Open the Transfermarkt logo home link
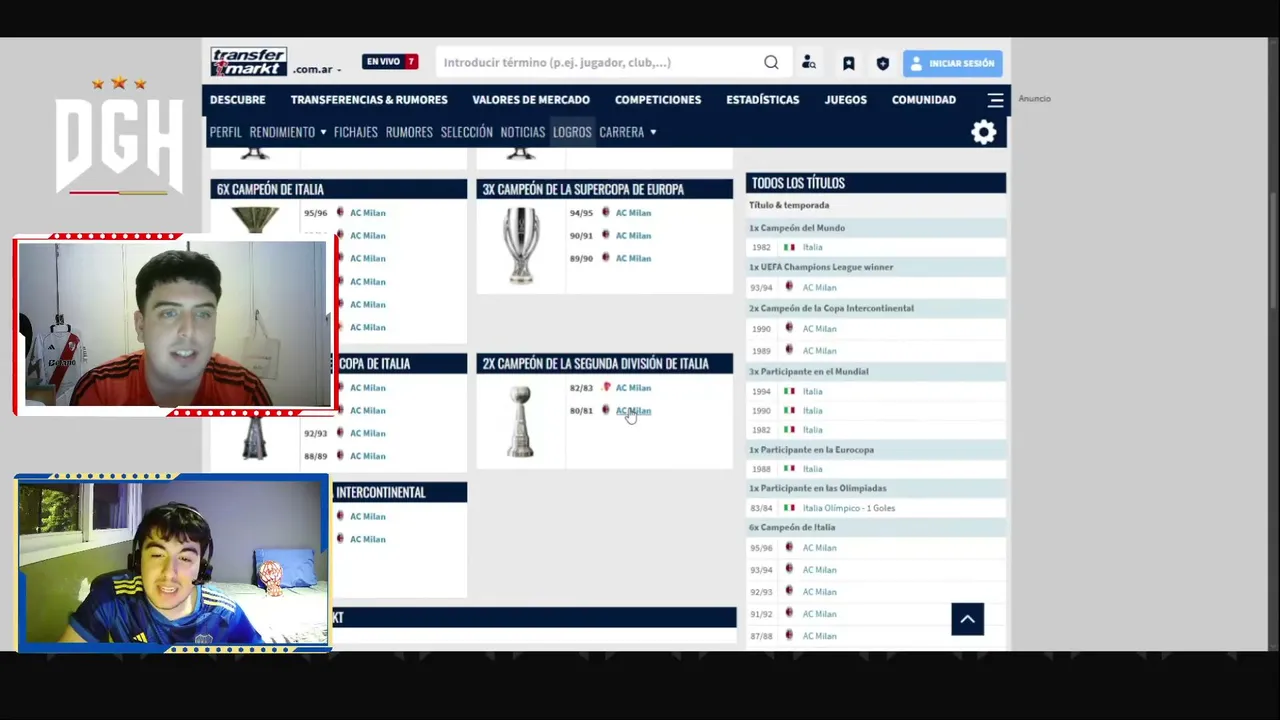The height and width of the screenshot is (720, 1280). [249, 62]
